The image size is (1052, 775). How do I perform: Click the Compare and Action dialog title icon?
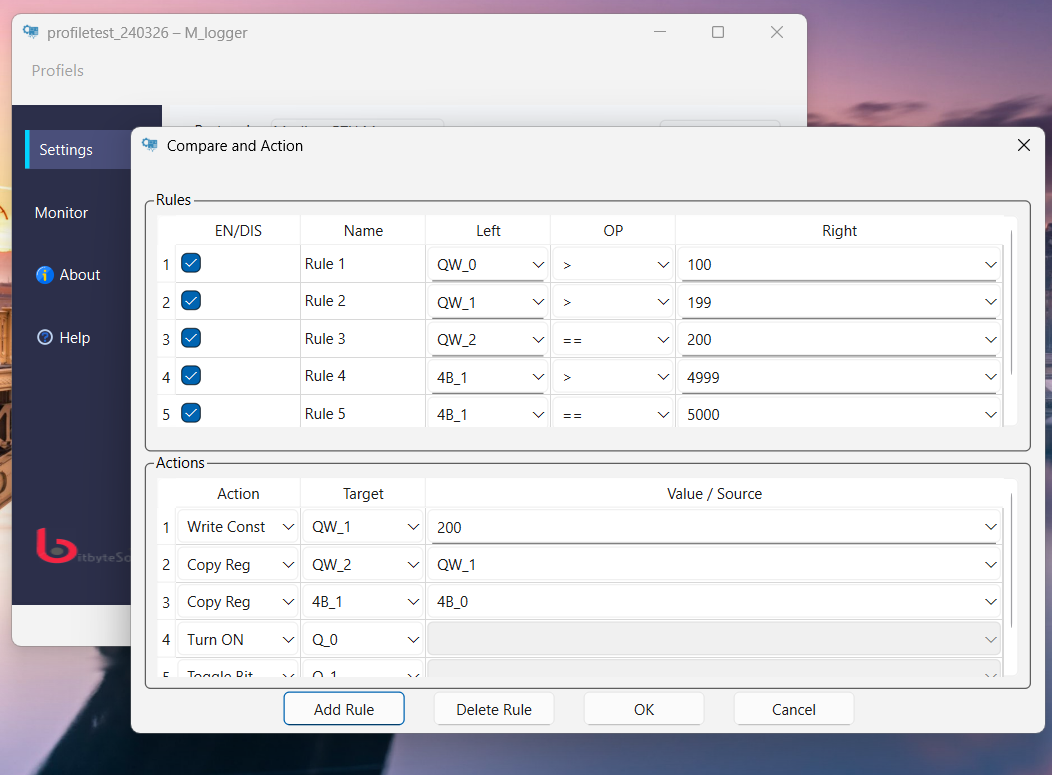tap(150, 145)
